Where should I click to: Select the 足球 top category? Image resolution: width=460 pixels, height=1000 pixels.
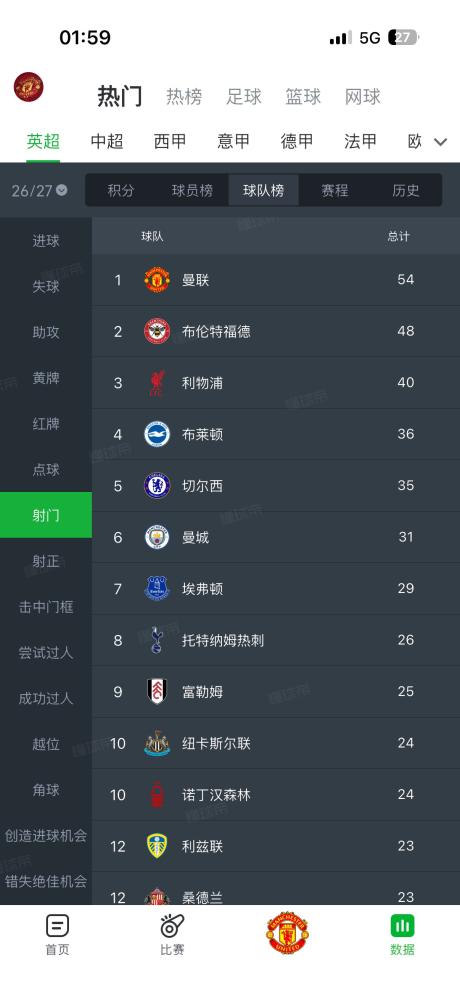244,96
